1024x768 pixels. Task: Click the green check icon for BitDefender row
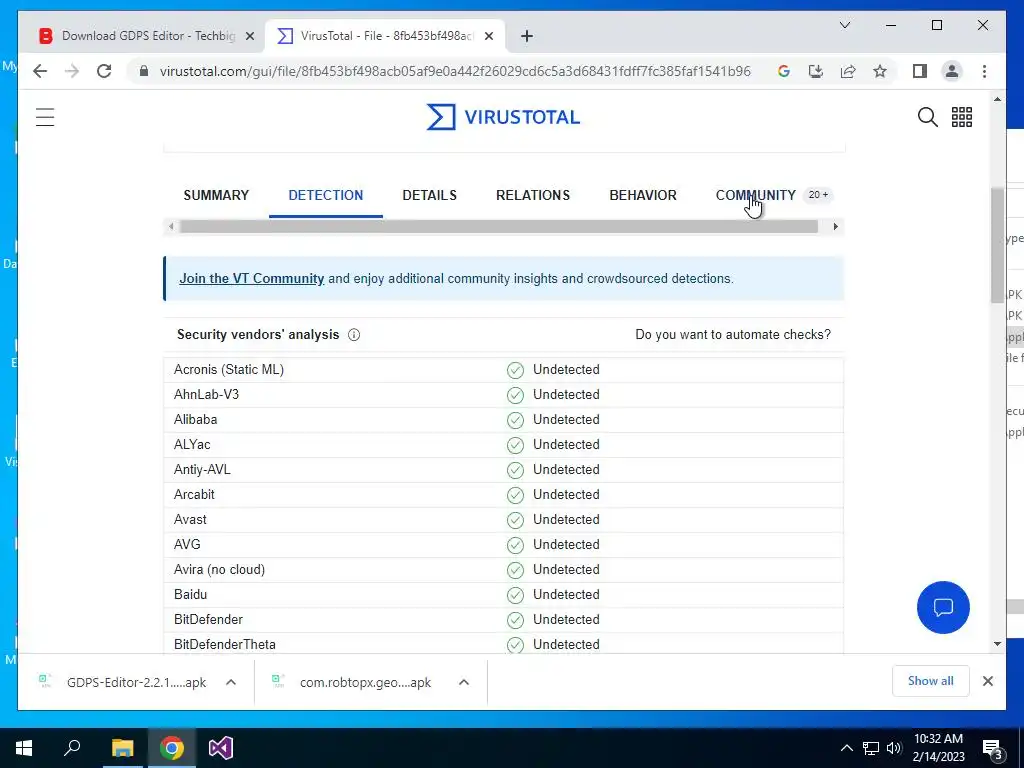coord(515,620)
